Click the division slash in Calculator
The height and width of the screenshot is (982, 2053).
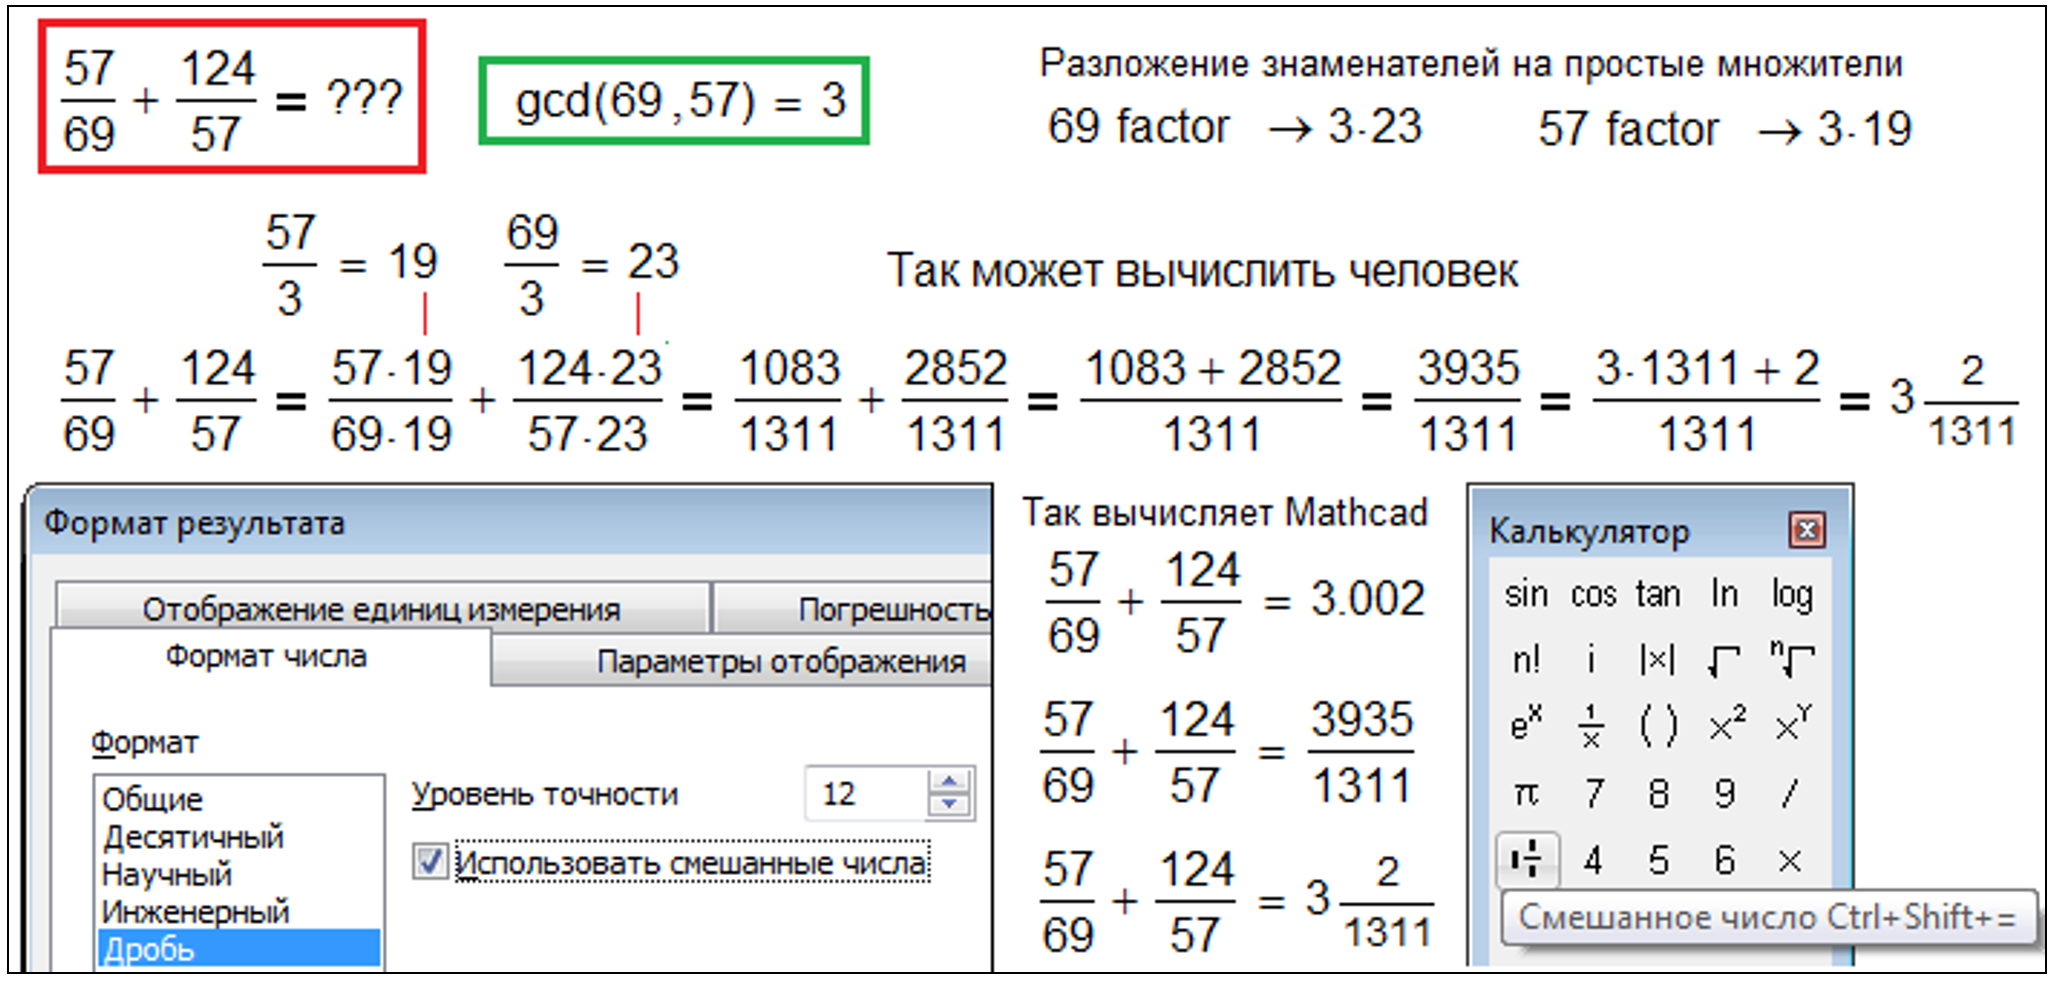(x=1790, y=793)
